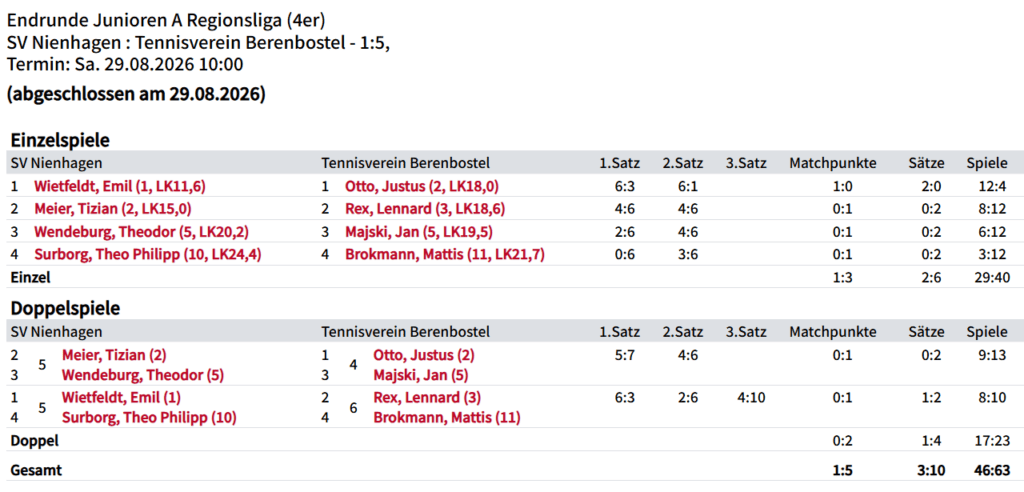Select Surborg, Theo Philipp (10, LK24,4)
The width and height of the screenshot is (1024, 492).
point(148,255)
